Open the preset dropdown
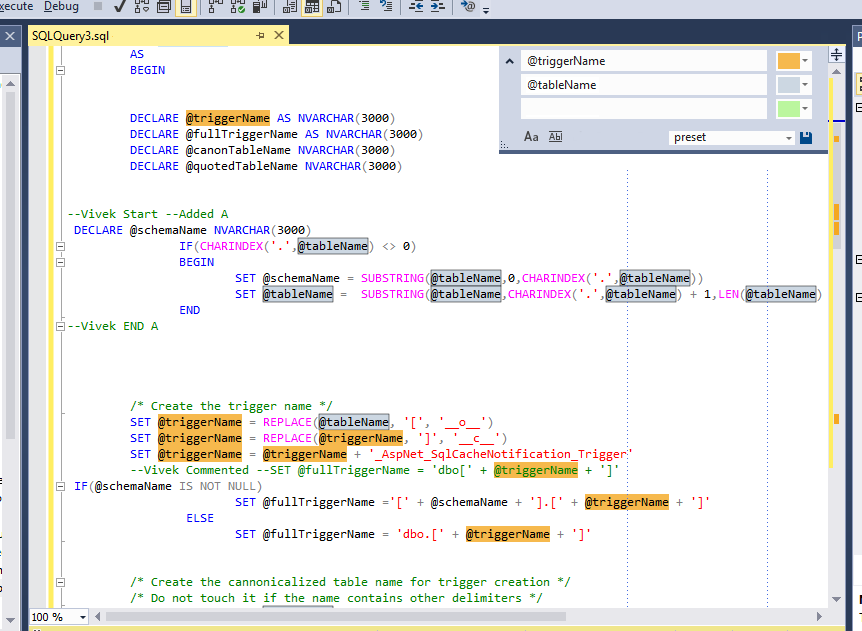This screenshot has height=631, width=862. [732, 137]
